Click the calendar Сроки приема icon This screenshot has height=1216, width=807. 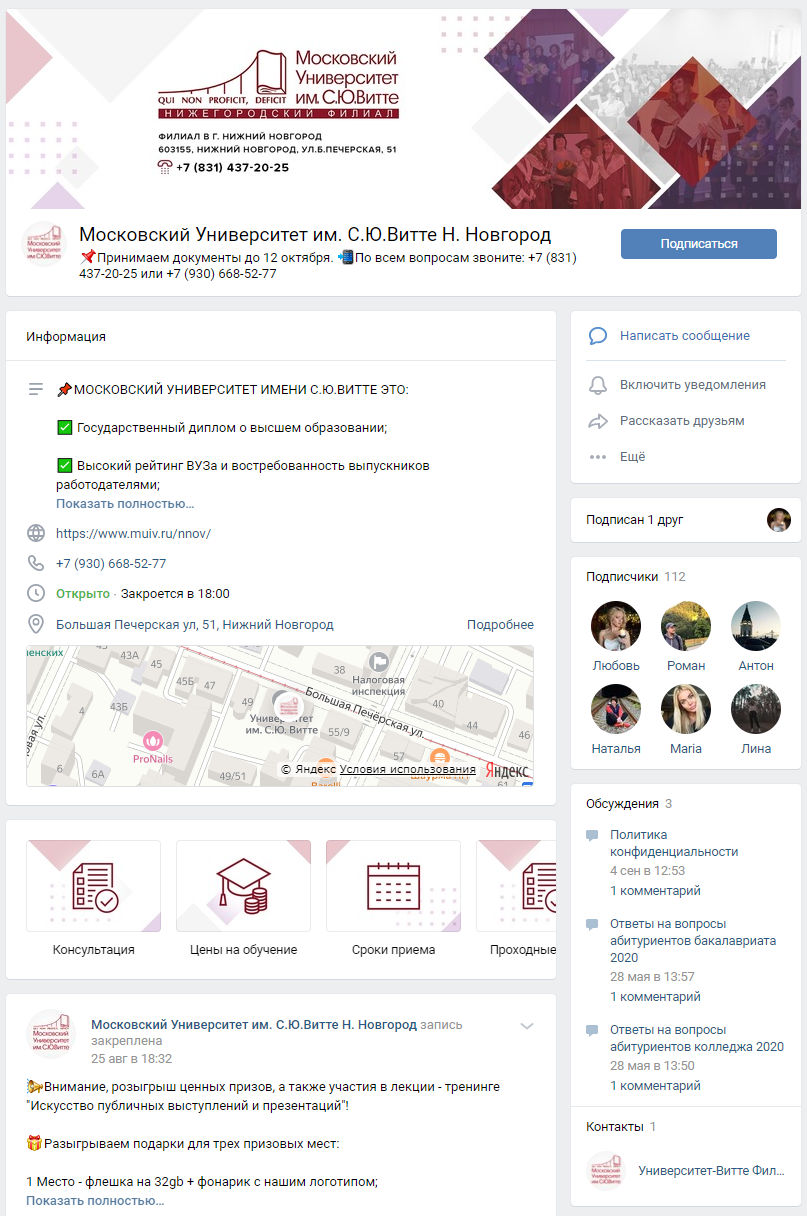tap(393, 886)
